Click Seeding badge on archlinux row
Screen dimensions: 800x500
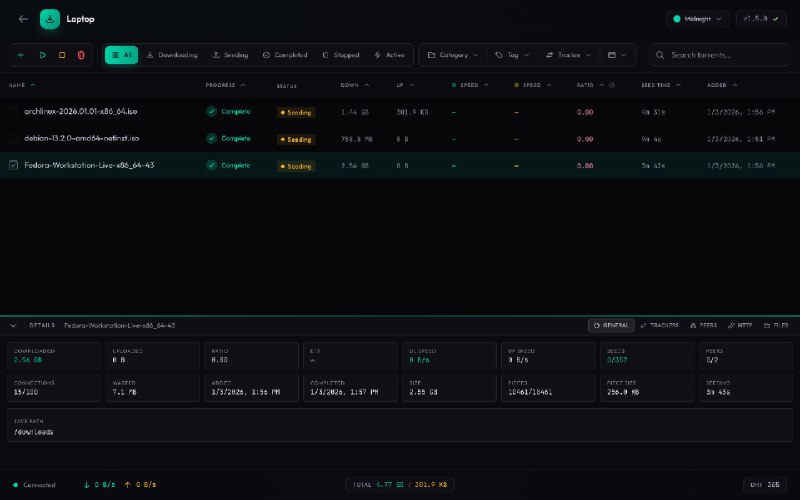(296, 112)
